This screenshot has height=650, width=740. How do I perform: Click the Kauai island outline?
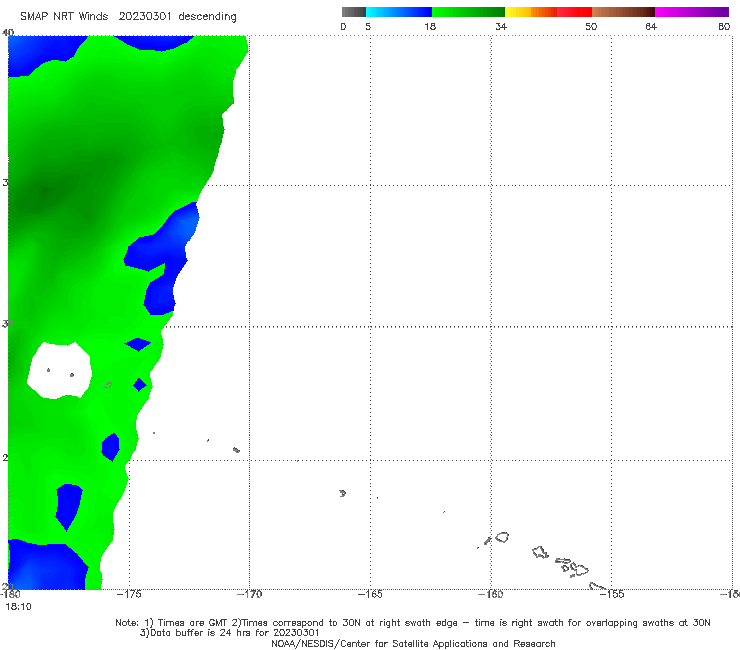pyautogui.click(x=502, y=537)
